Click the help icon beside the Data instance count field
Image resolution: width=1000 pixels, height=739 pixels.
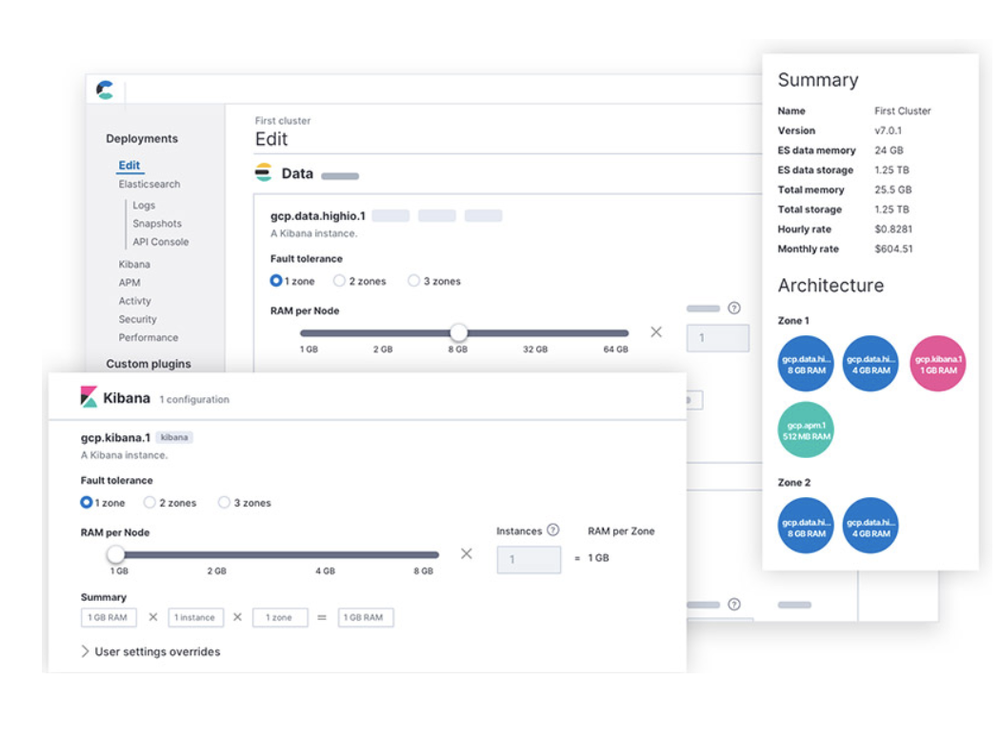coord(734,308)
